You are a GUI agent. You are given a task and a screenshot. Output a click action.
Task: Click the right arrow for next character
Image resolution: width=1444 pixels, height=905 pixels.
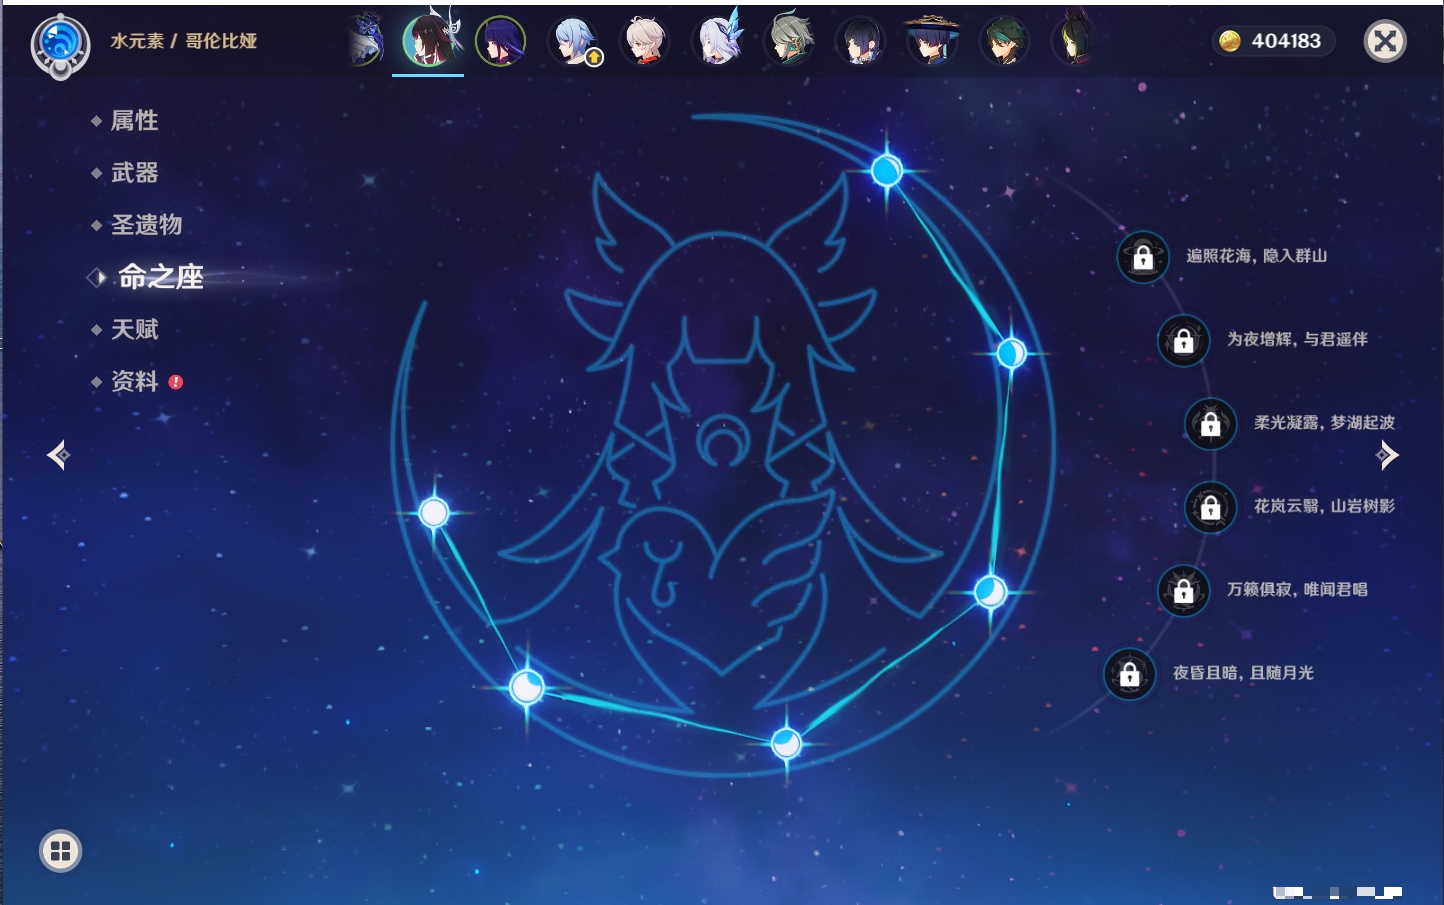point(1387,455)
